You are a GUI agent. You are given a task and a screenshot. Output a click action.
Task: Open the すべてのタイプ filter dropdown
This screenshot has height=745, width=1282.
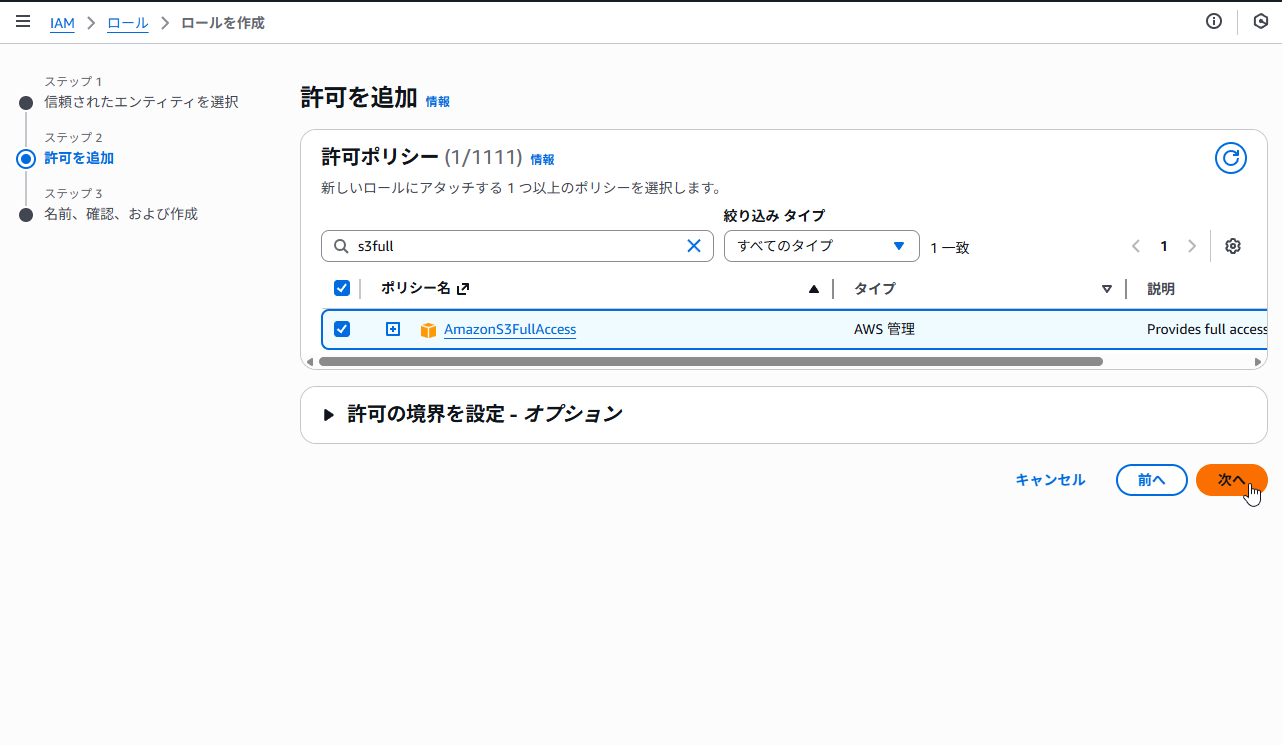pyautogui.click(x=821, y=245)
